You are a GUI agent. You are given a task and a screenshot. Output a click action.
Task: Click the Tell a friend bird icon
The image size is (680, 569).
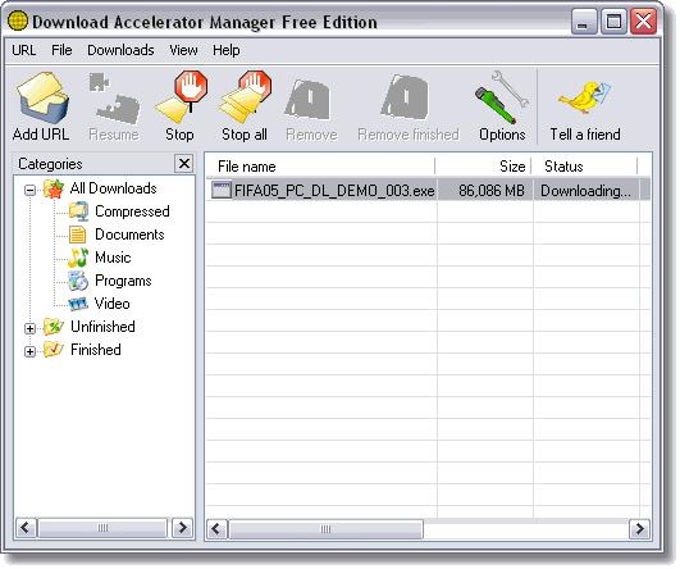tap(585, 98)
